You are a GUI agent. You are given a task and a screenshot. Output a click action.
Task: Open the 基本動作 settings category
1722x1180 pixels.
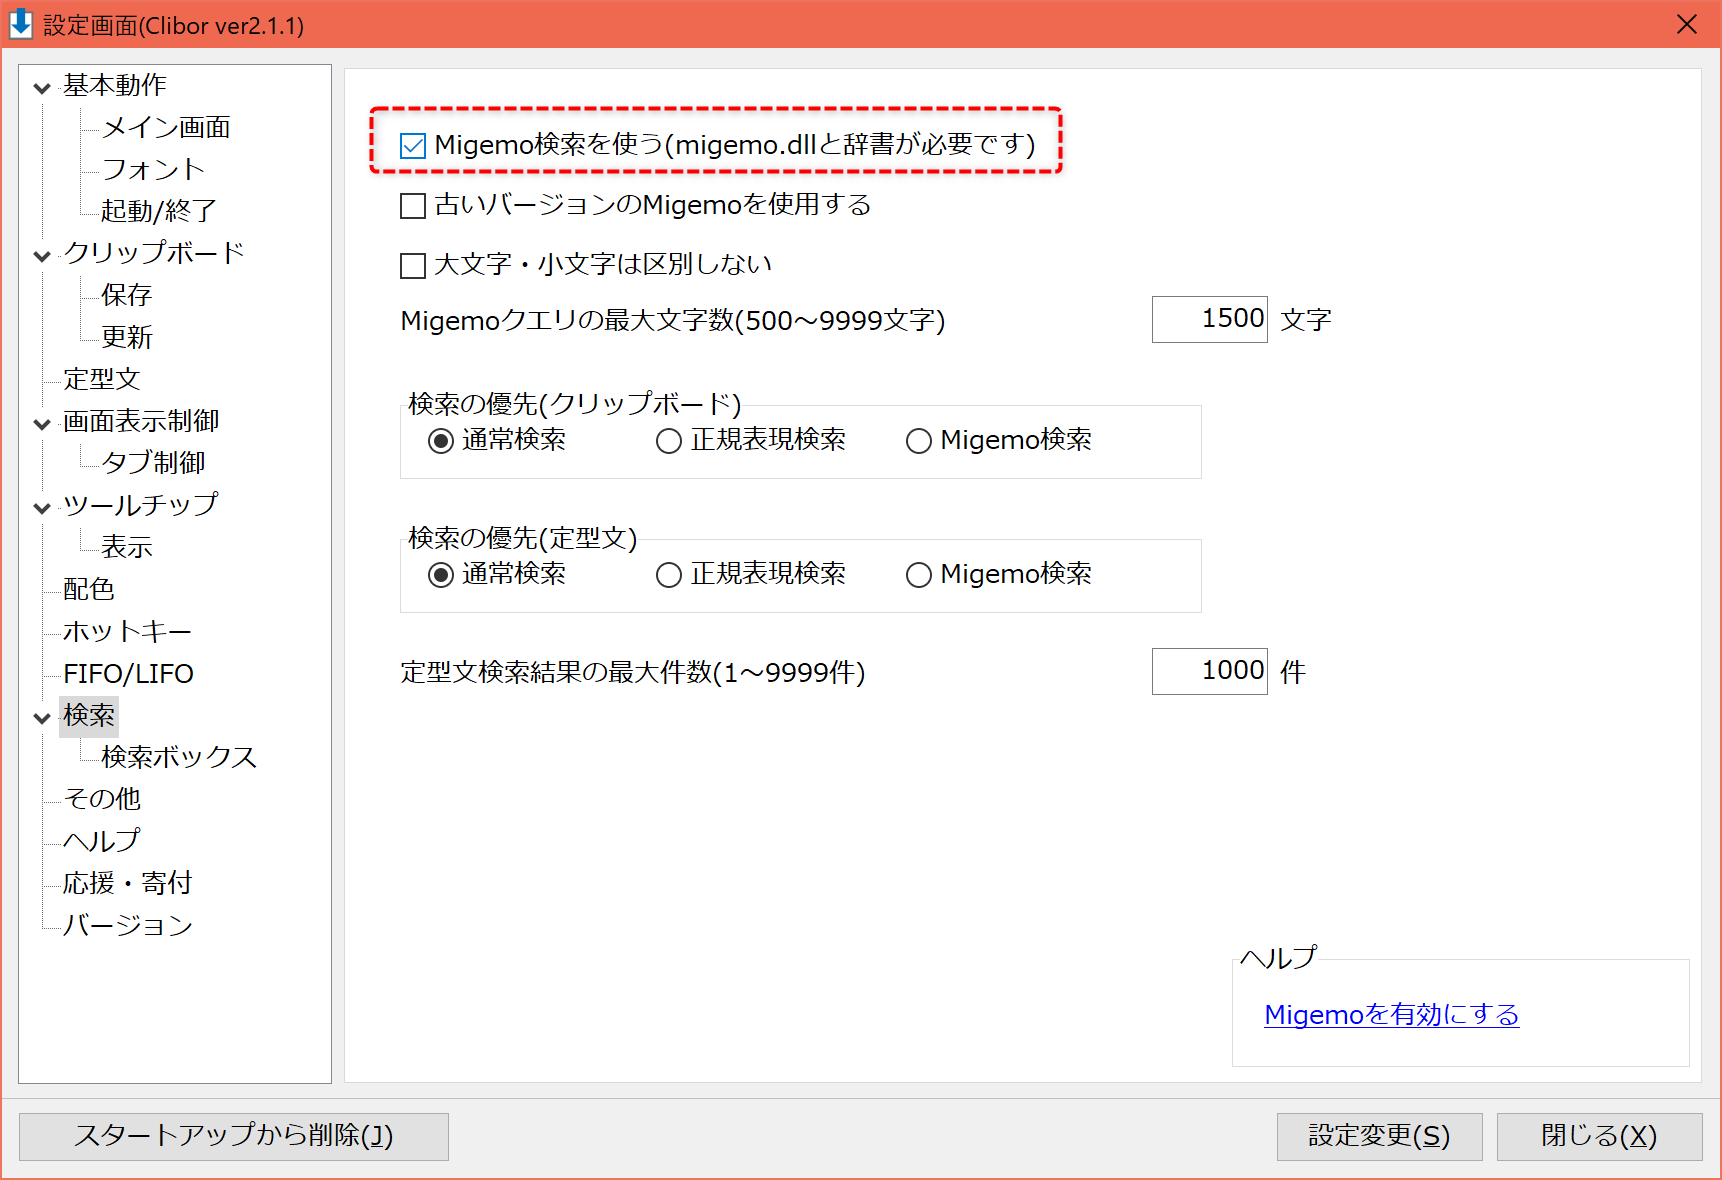point(115,85)
